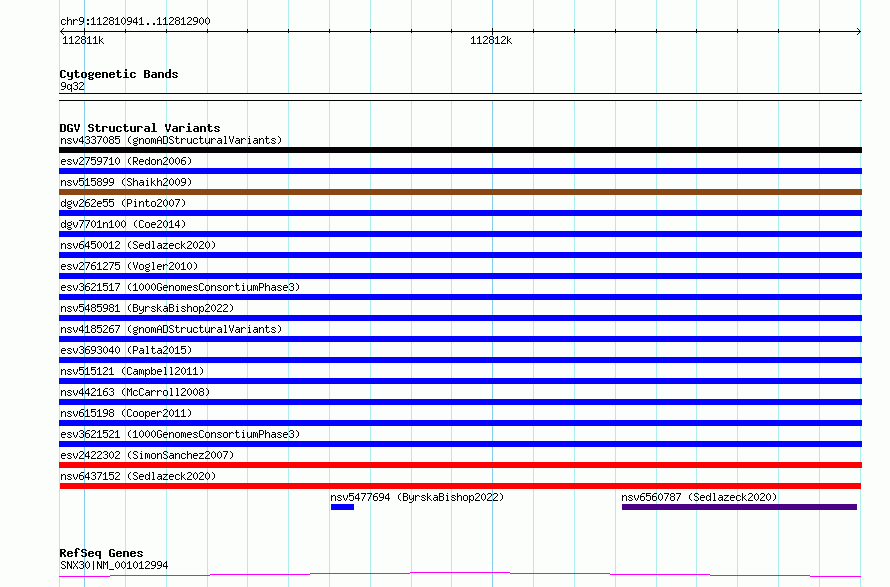
Task: Click the blue nsv6450012 variant bar
Action: pyautogui.click(x=460, y=255)
